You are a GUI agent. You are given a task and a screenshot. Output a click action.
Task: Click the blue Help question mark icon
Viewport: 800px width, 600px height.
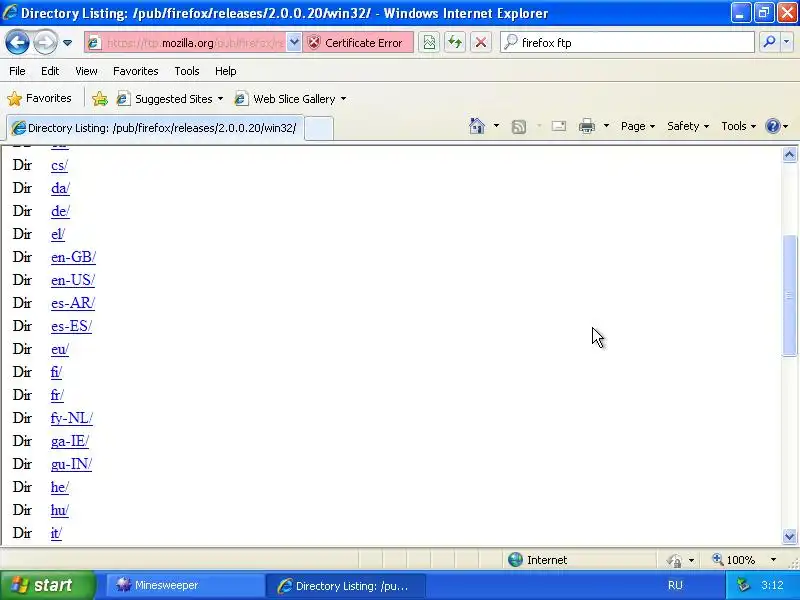point(773,126)
